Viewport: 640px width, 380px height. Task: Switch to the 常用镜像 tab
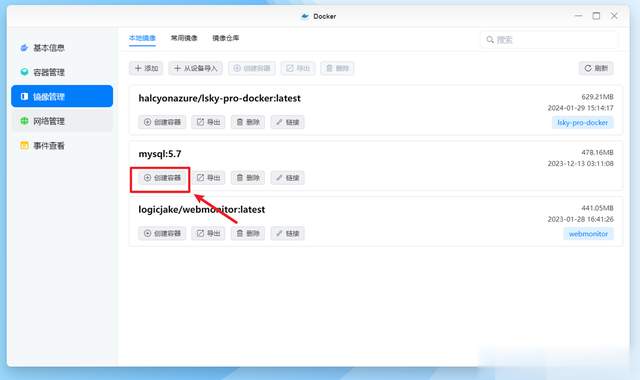pyautogui.click(x=184, y=38)
